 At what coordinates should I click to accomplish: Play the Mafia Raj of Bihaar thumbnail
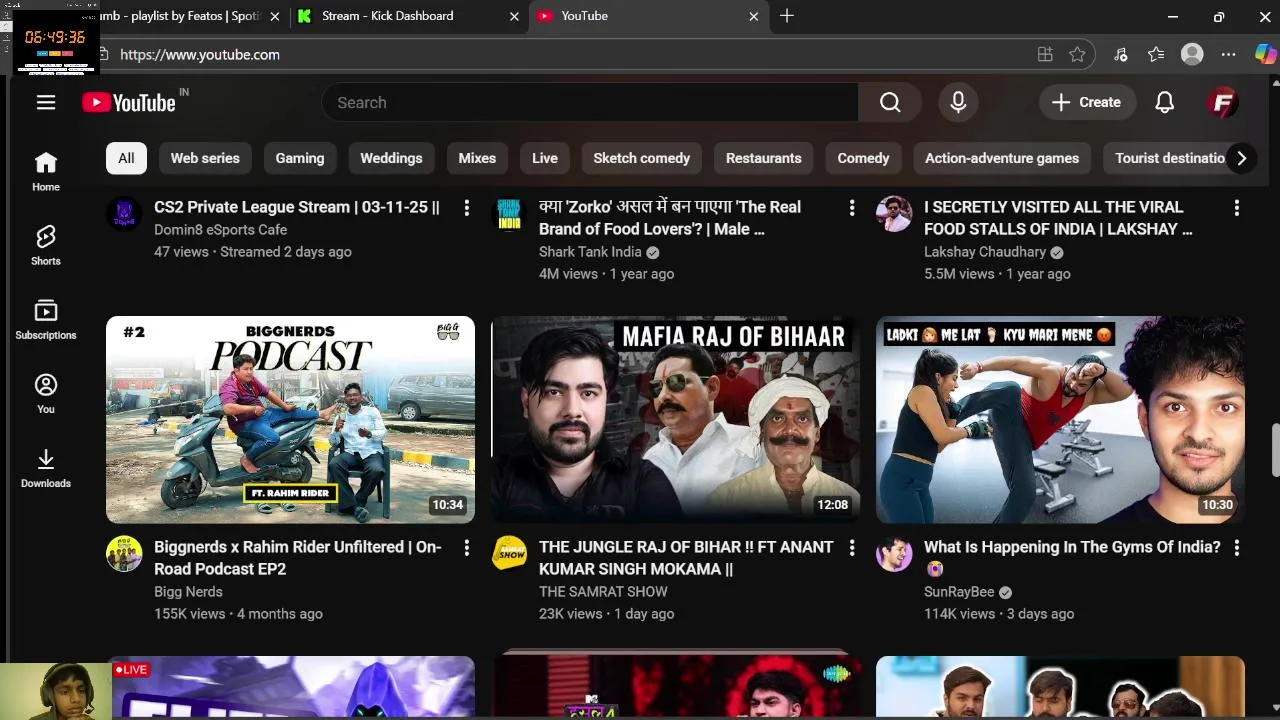[x=675, y=419]
